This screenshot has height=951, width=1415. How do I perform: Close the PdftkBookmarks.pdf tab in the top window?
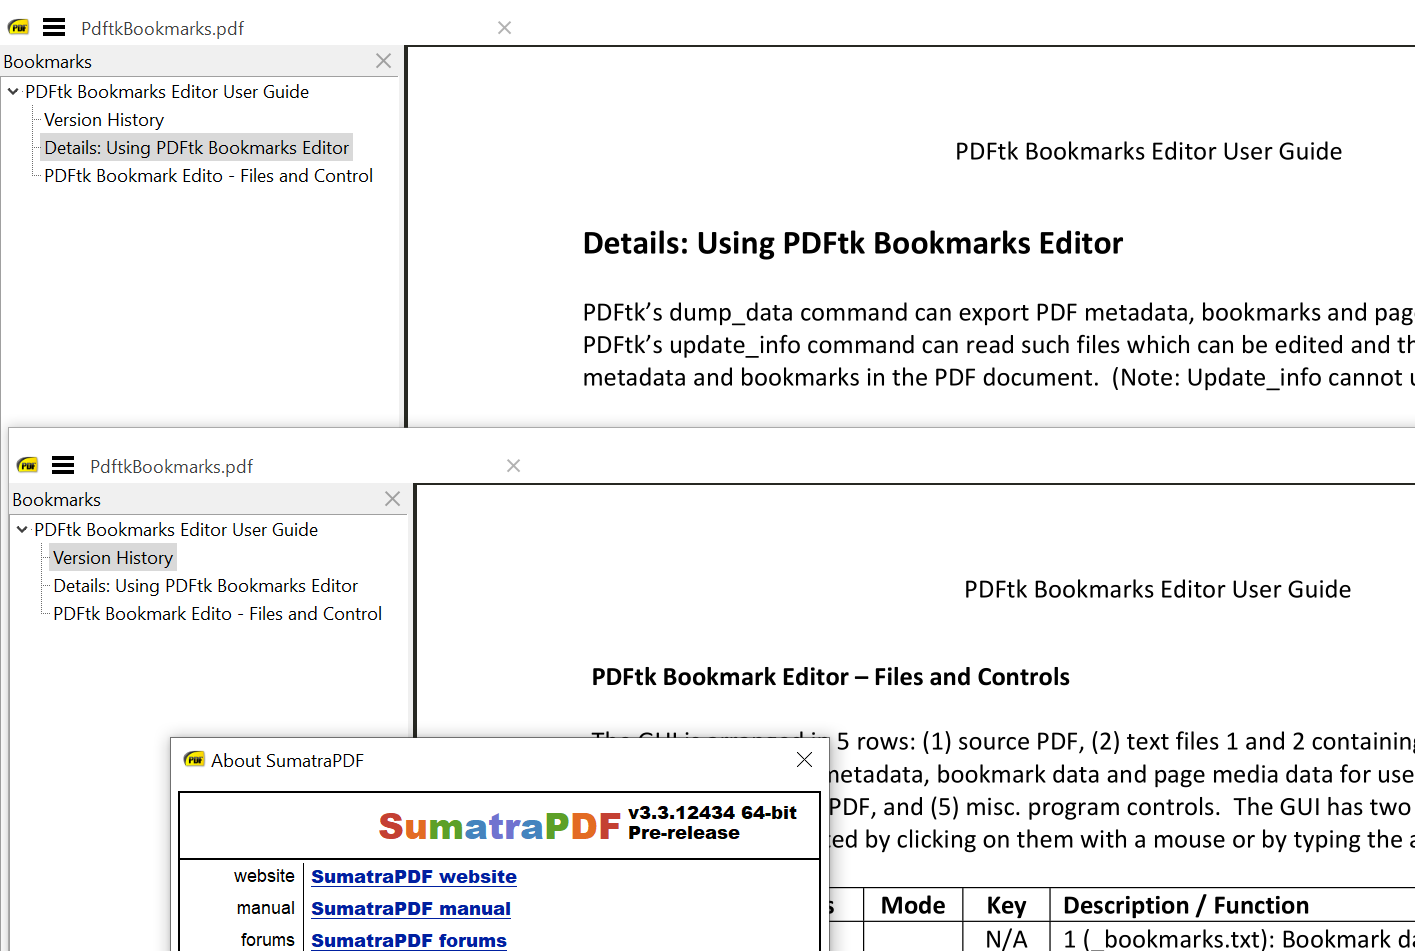[504, 28]
